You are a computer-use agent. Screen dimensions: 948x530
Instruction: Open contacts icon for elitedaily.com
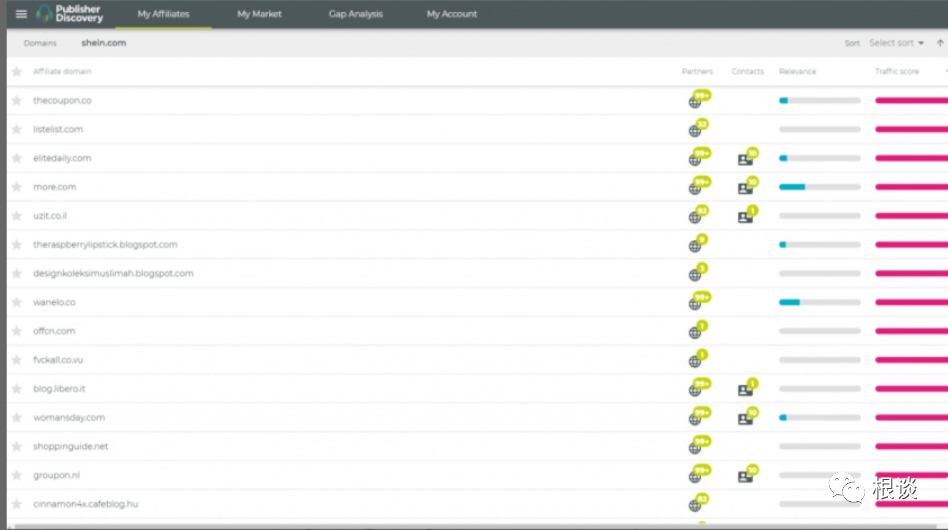click(x=748, y=157)
